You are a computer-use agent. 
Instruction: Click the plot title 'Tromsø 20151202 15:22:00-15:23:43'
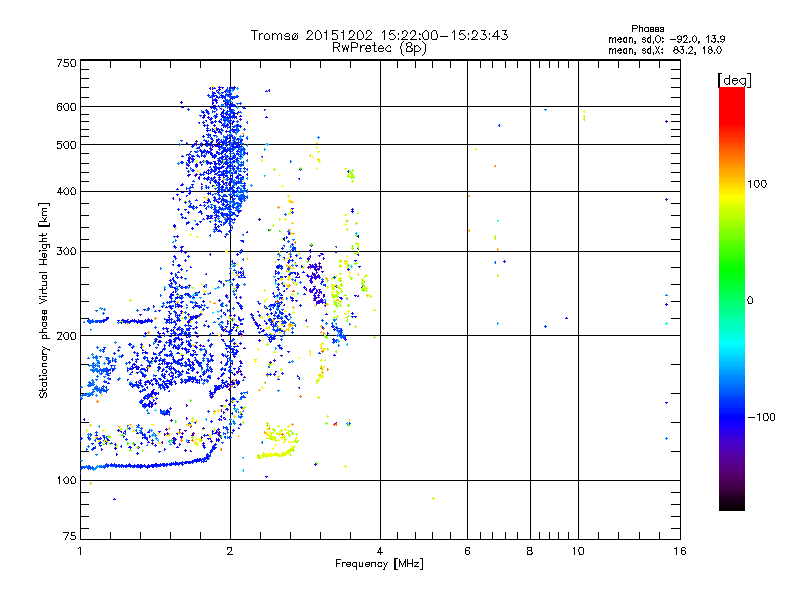pos(379,35)
